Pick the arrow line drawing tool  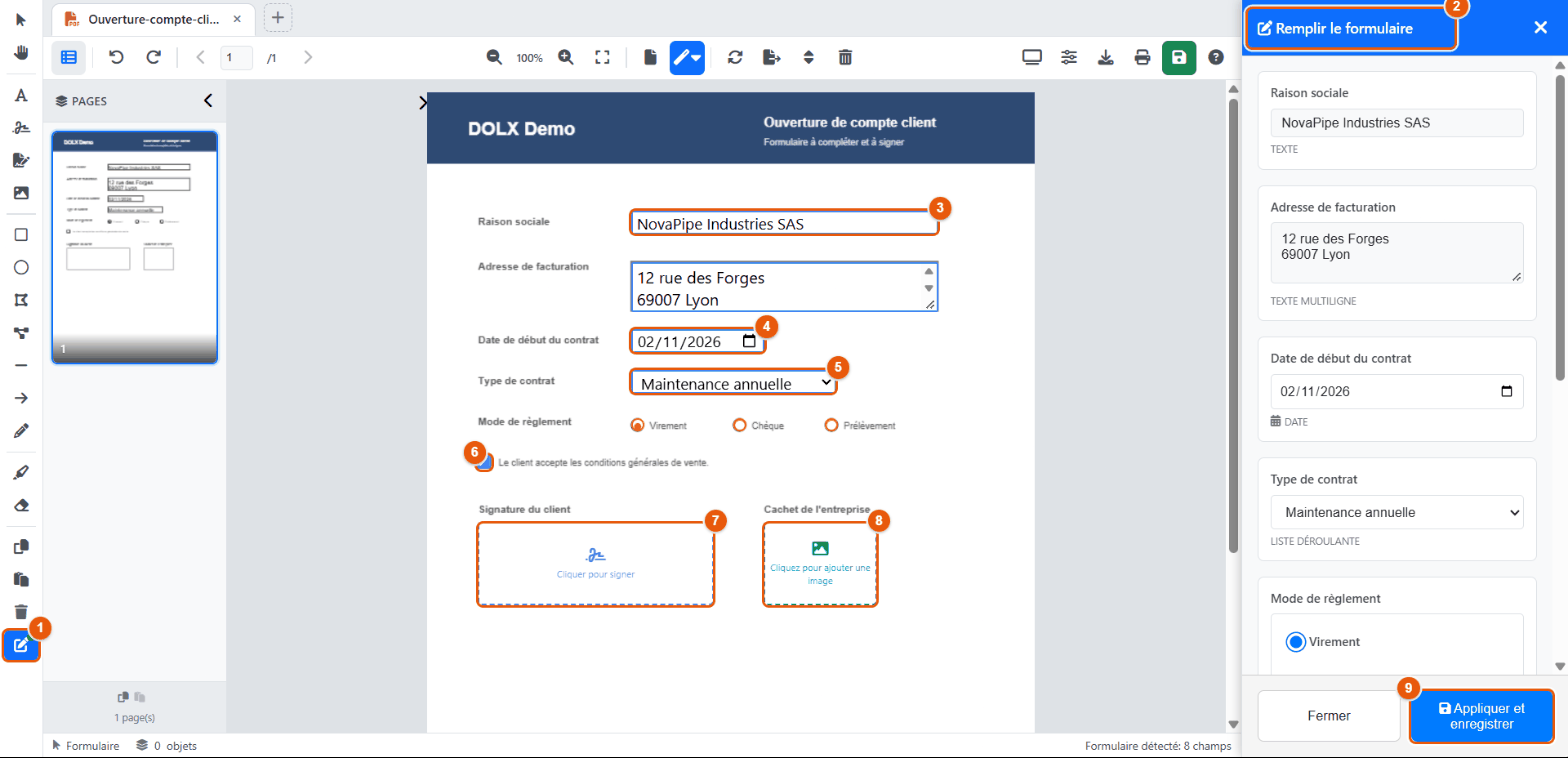(x=21, y=398)
